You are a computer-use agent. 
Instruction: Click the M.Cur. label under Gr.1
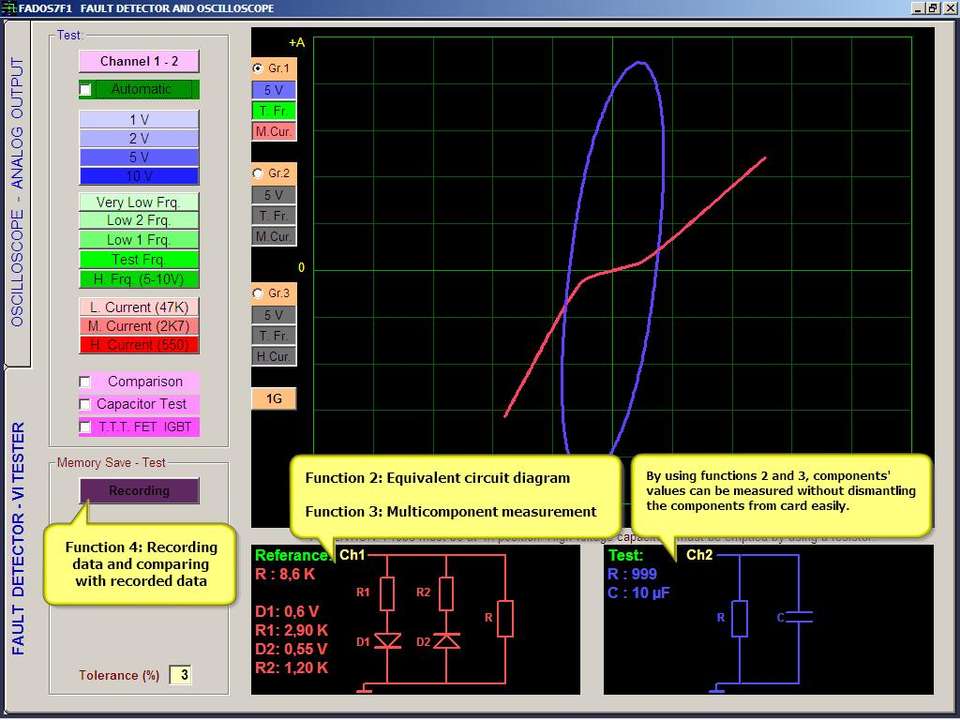(x=273, y=131)
